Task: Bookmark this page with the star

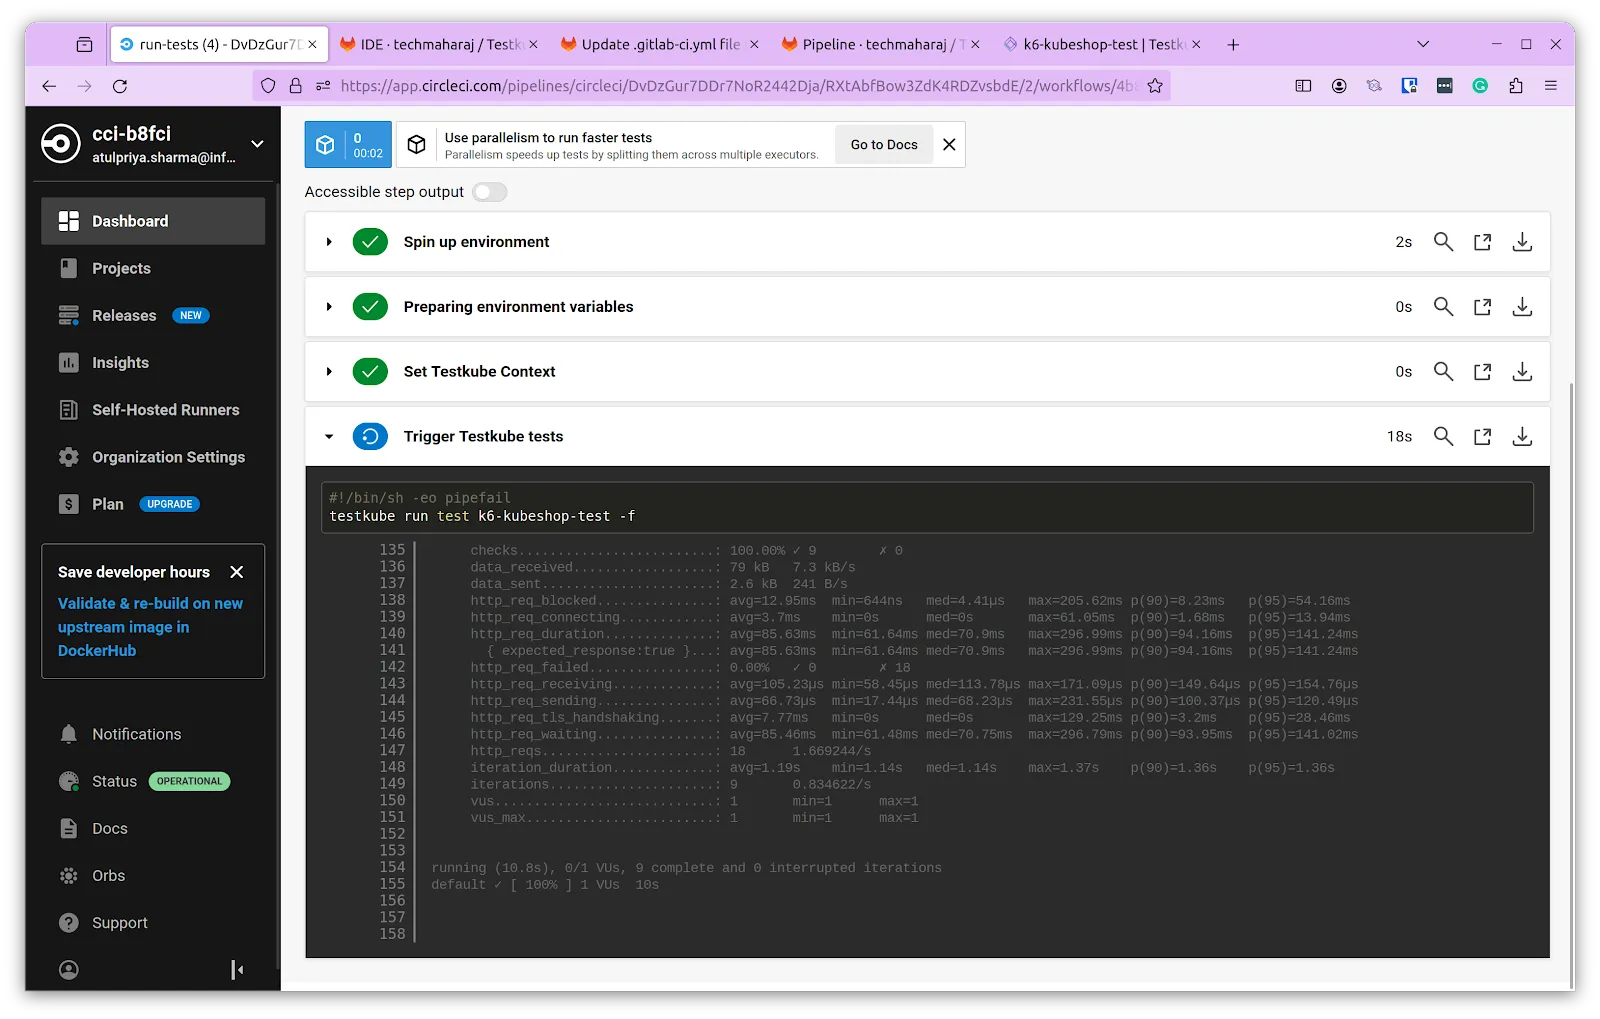Action: 1155,86
